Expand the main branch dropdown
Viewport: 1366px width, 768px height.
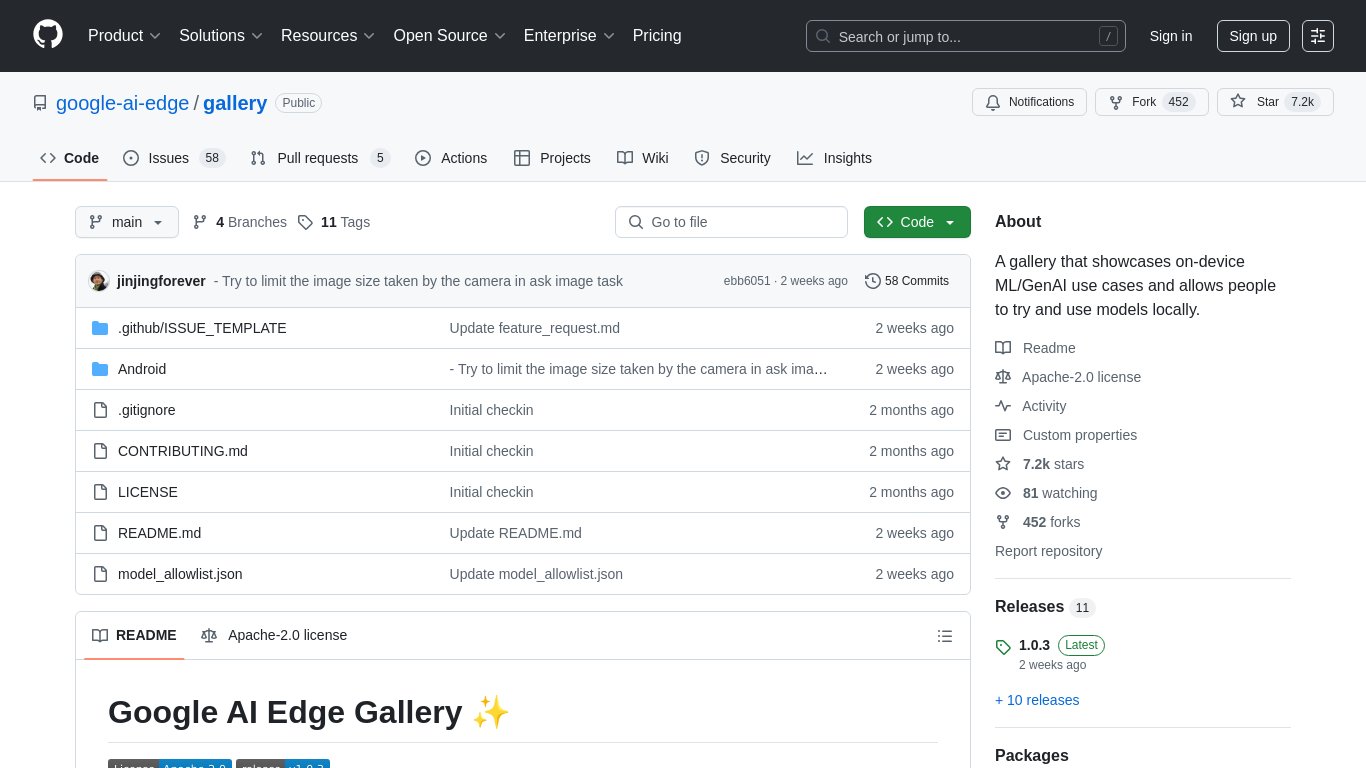[127, 222]
